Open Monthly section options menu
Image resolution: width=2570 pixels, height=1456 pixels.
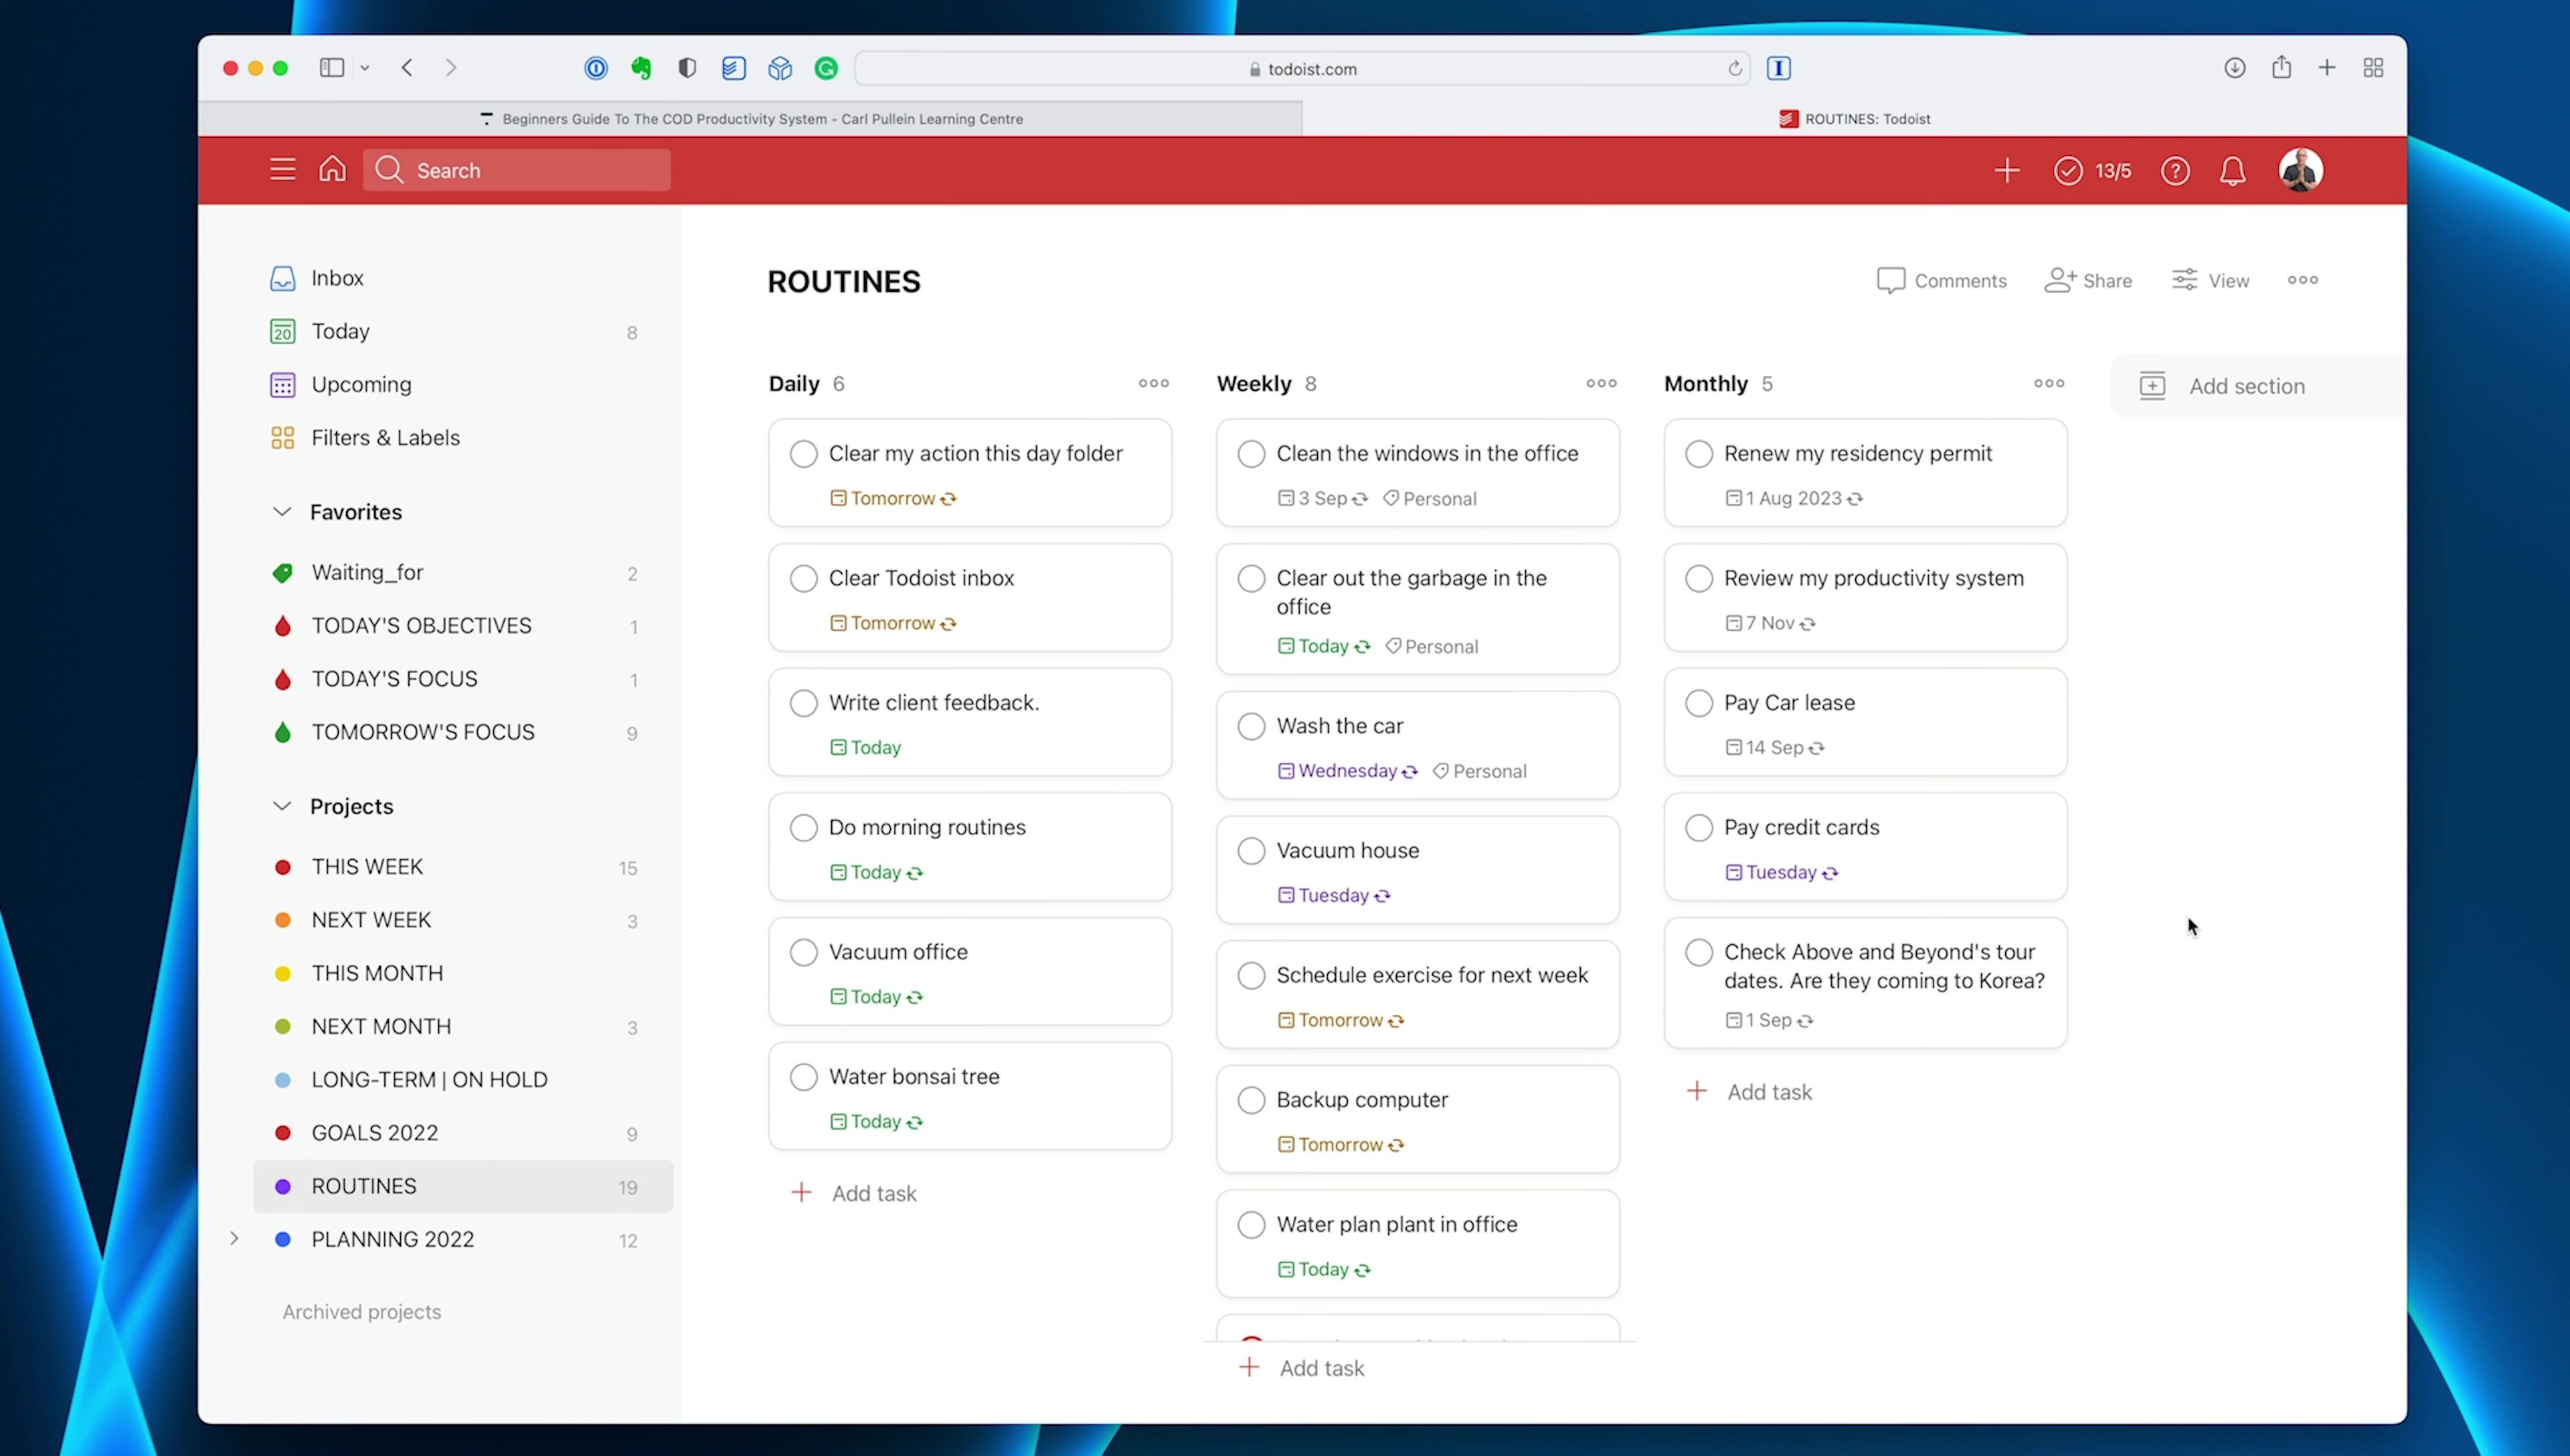click(x=2048, y=383)
